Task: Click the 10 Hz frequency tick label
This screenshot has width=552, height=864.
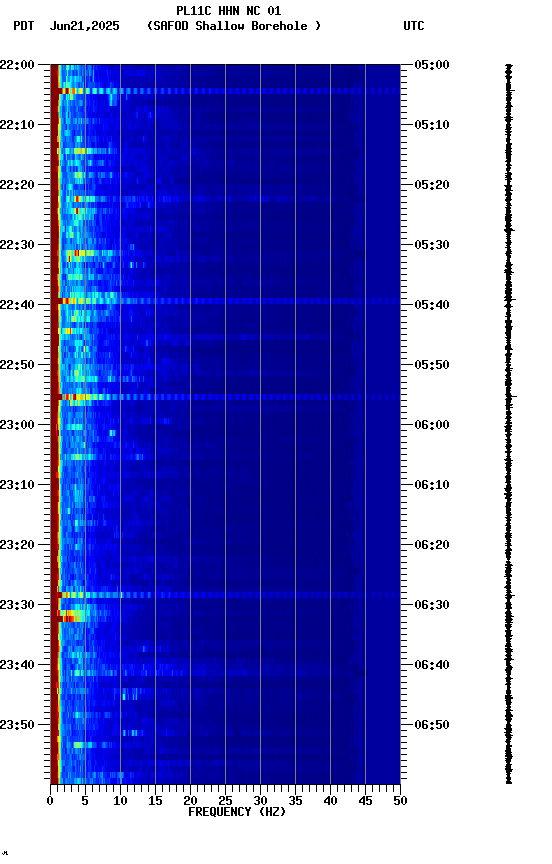Action: (x=120, y=801)
